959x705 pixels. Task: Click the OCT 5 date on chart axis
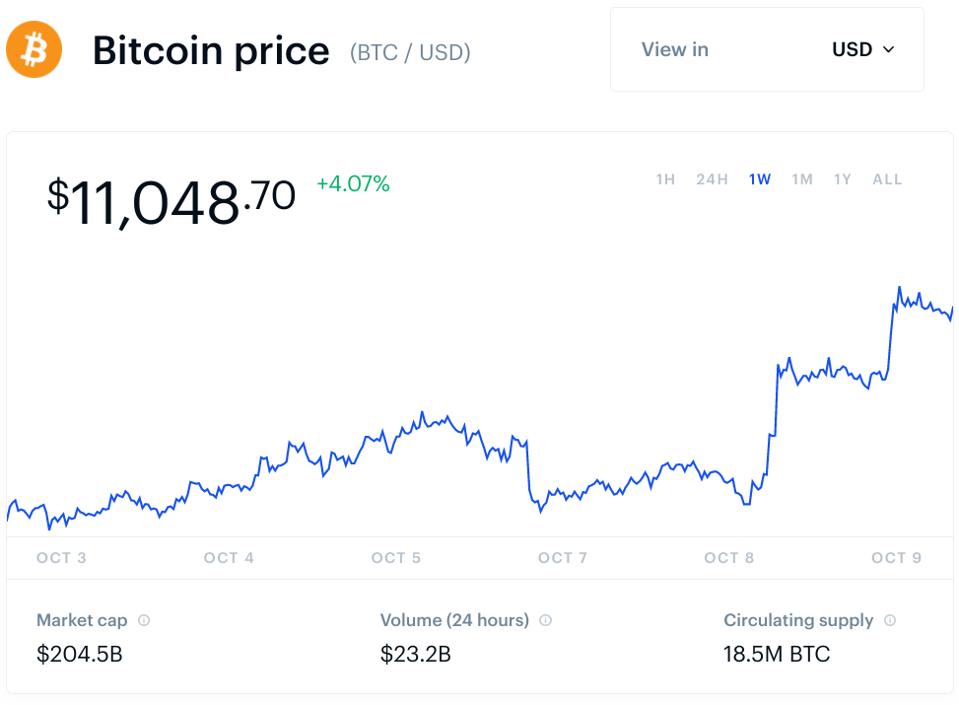[x=396, y=558]
